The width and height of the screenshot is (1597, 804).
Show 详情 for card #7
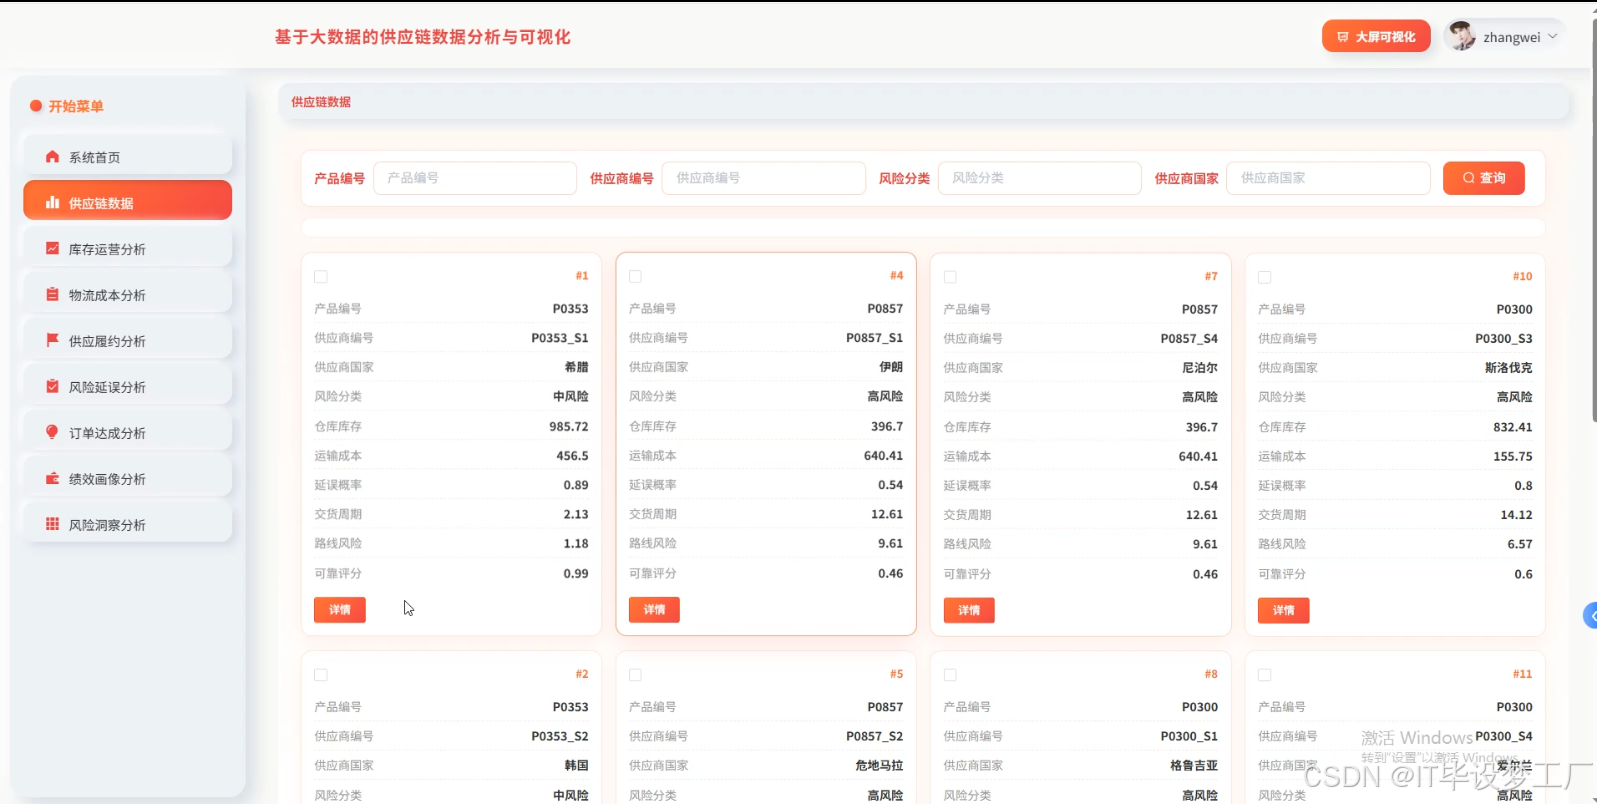click(969, 610)
